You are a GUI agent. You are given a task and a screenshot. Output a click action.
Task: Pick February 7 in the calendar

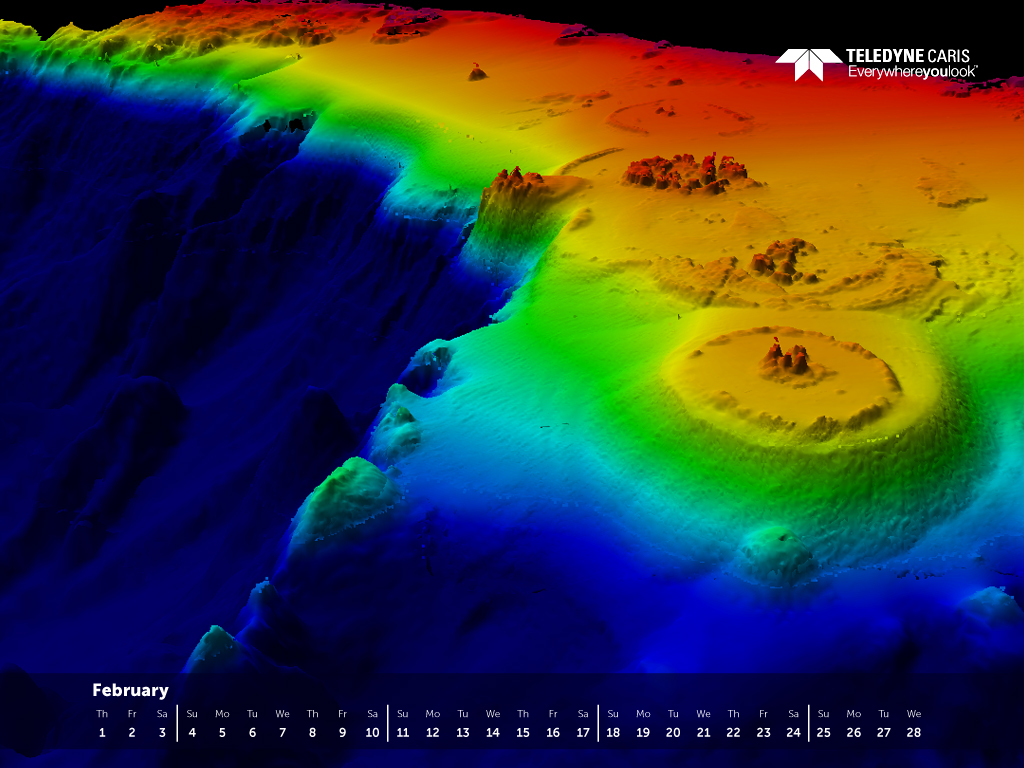coord(282,732)
